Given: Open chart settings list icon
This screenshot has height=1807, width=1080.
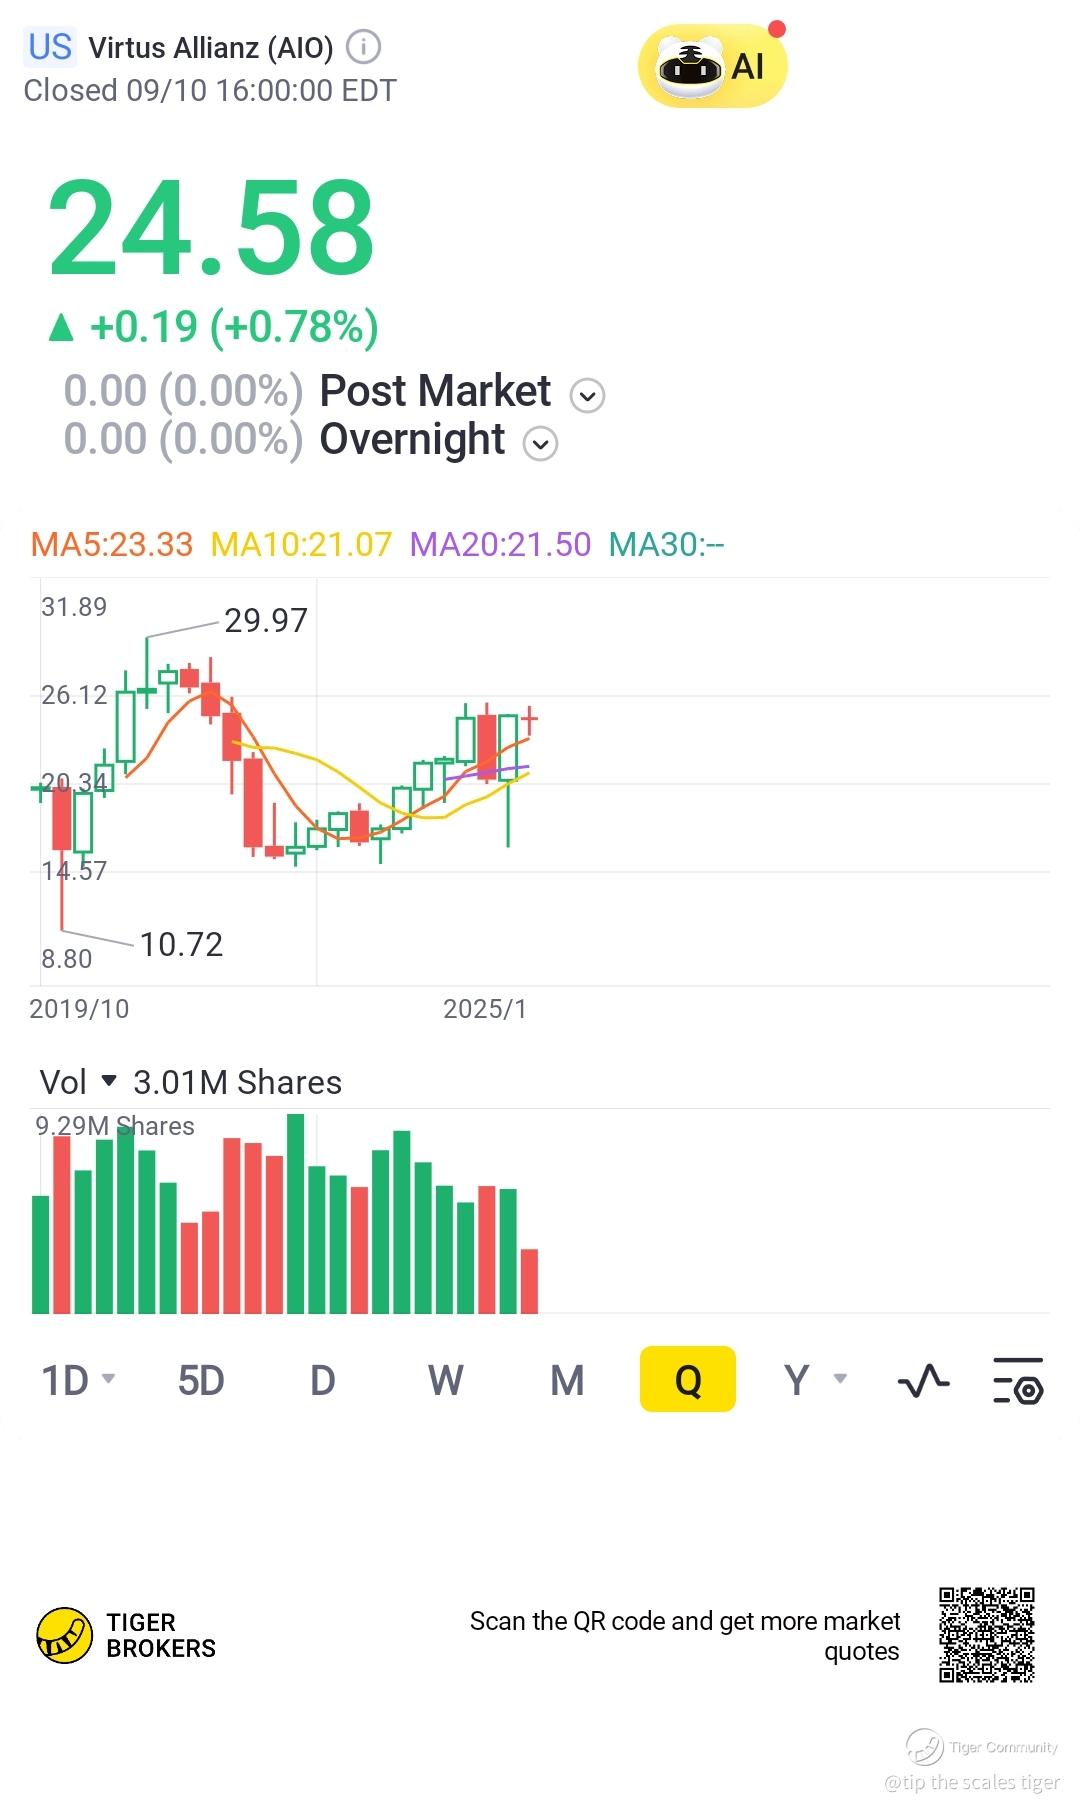Looking at the screenshot, I should [x=1018, y=1380].
